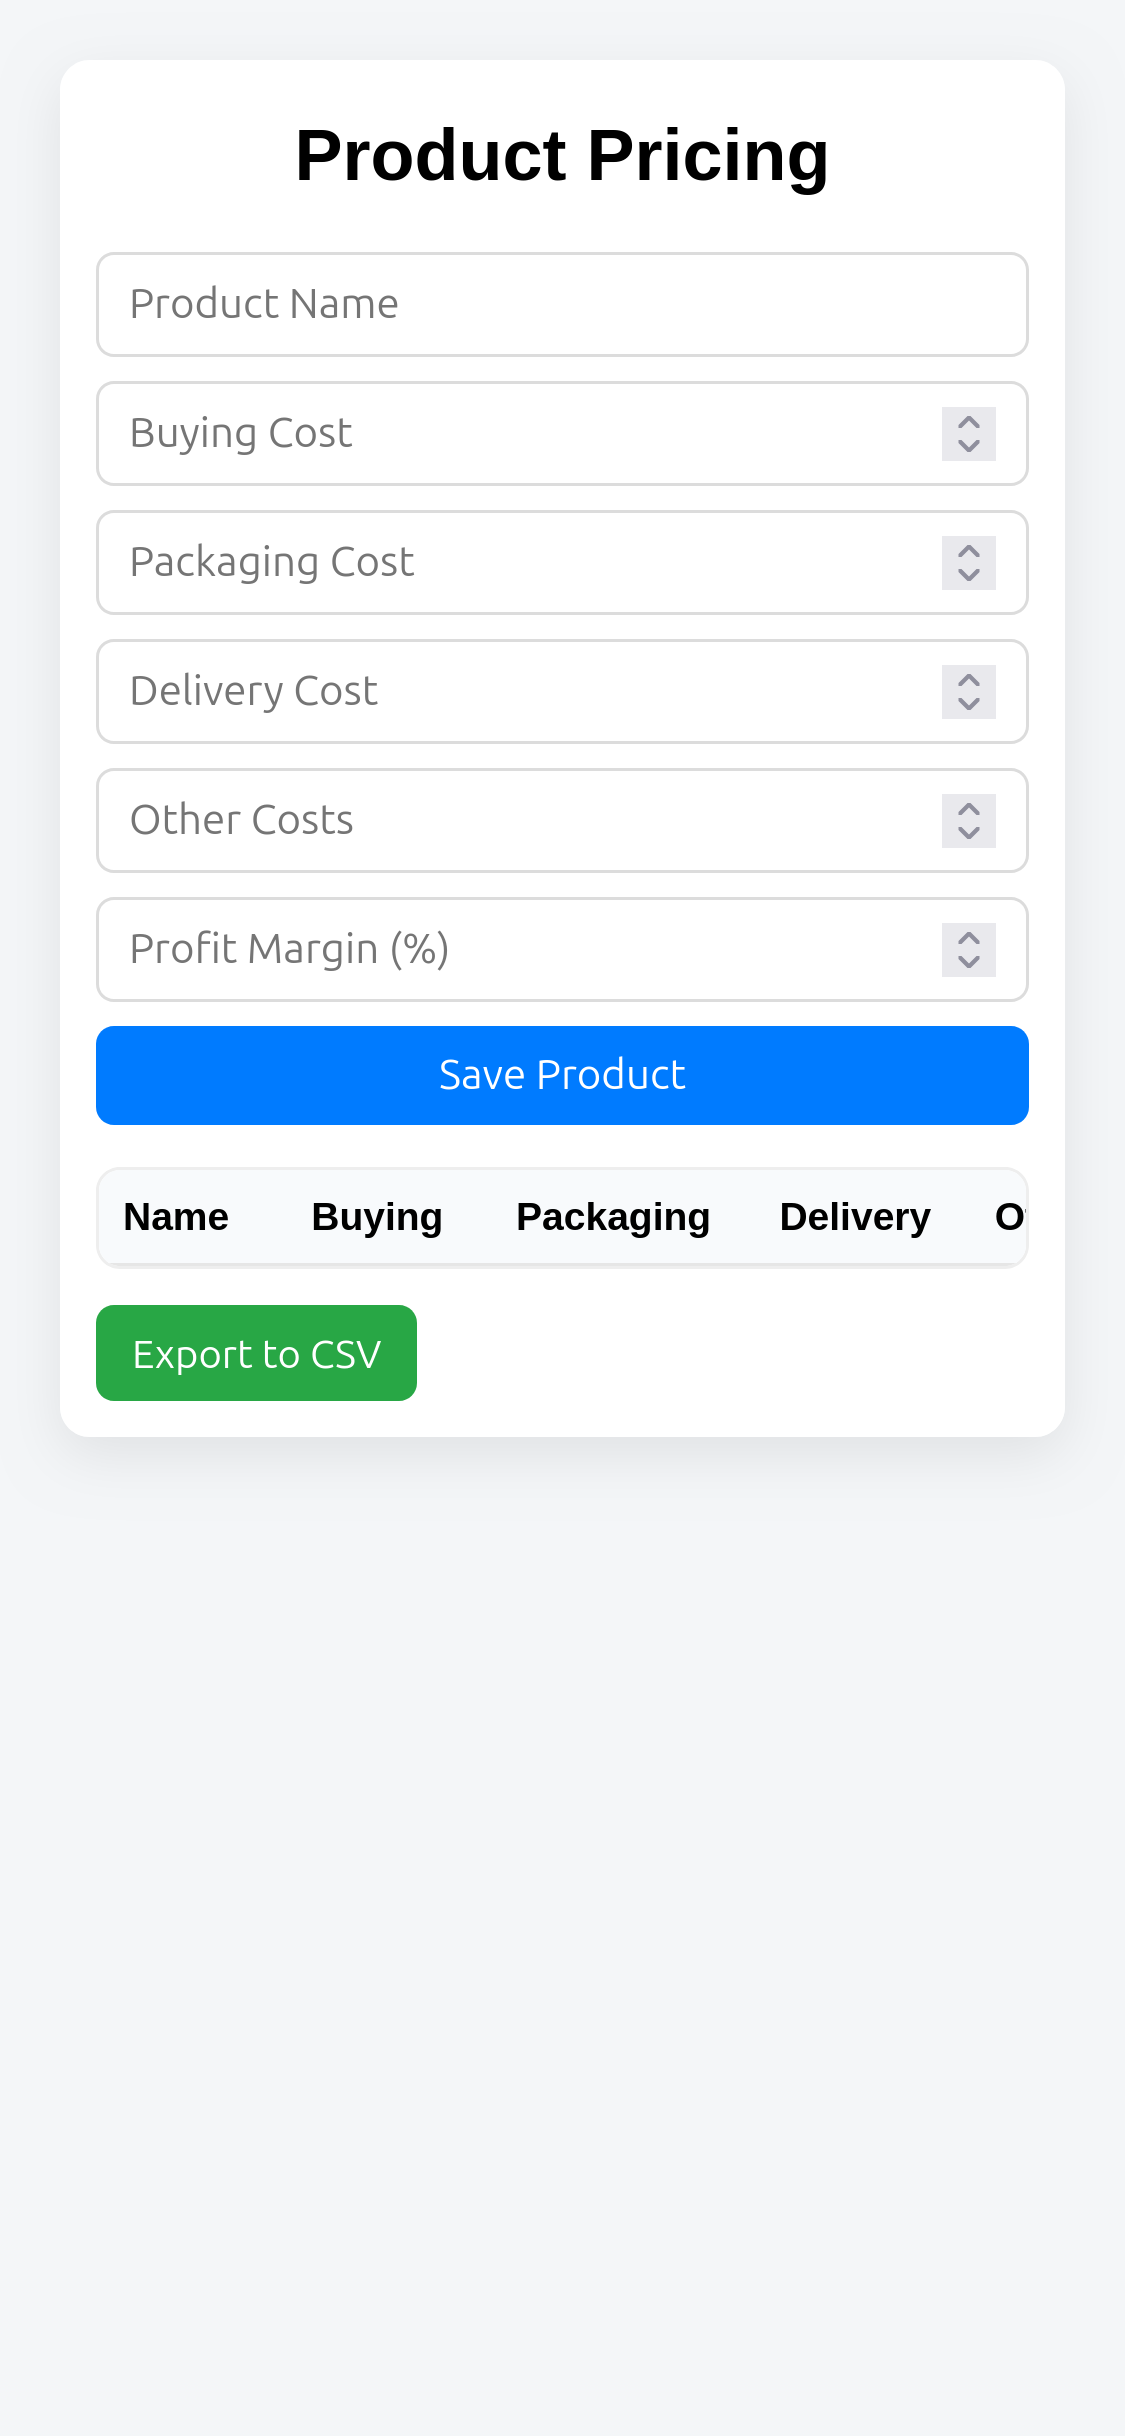Lower the Delivery Cost with down arrow
Screen dimensions: 1125x2436
click(x=968, y=704)
